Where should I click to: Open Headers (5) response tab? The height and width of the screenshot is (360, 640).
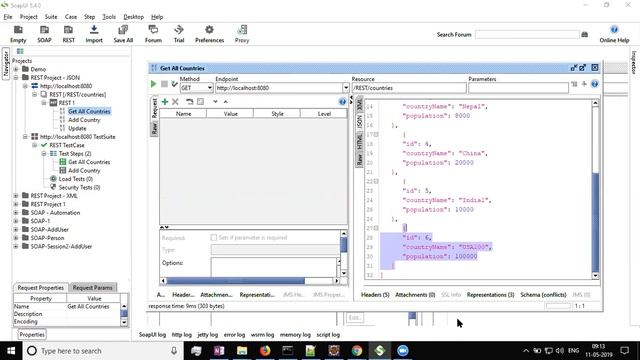coord(375,294)
